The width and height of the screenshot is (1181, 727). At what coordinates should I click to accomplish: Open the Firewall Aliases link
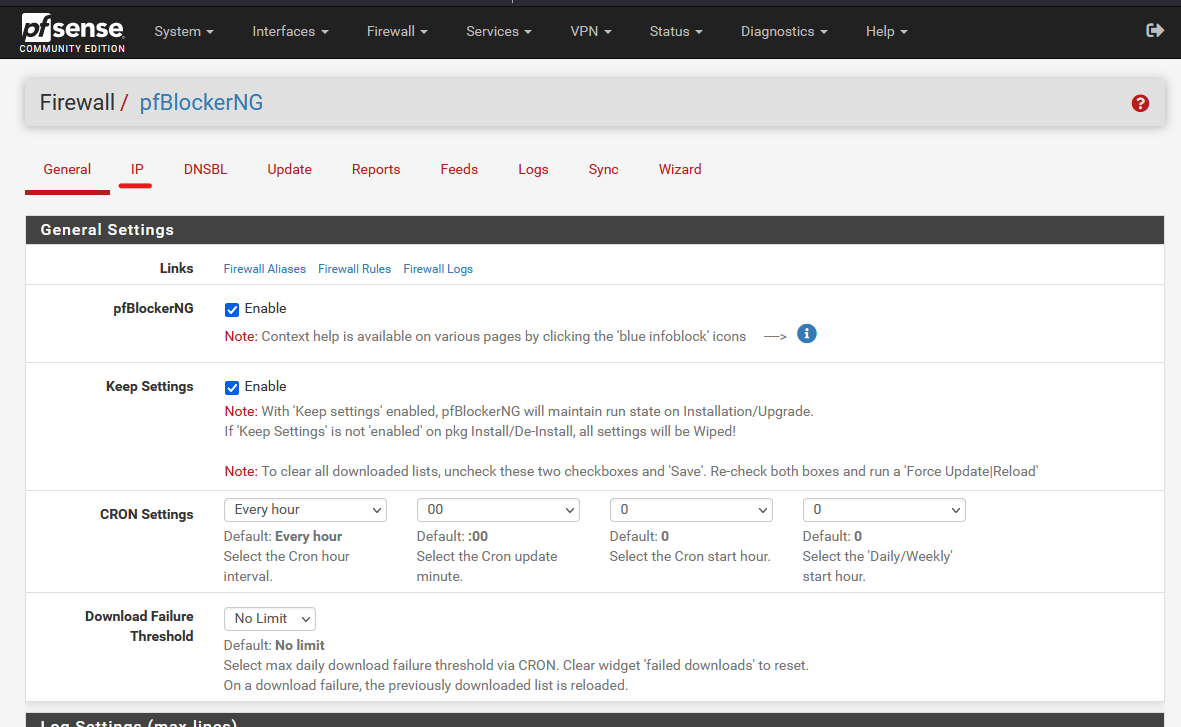264,269
